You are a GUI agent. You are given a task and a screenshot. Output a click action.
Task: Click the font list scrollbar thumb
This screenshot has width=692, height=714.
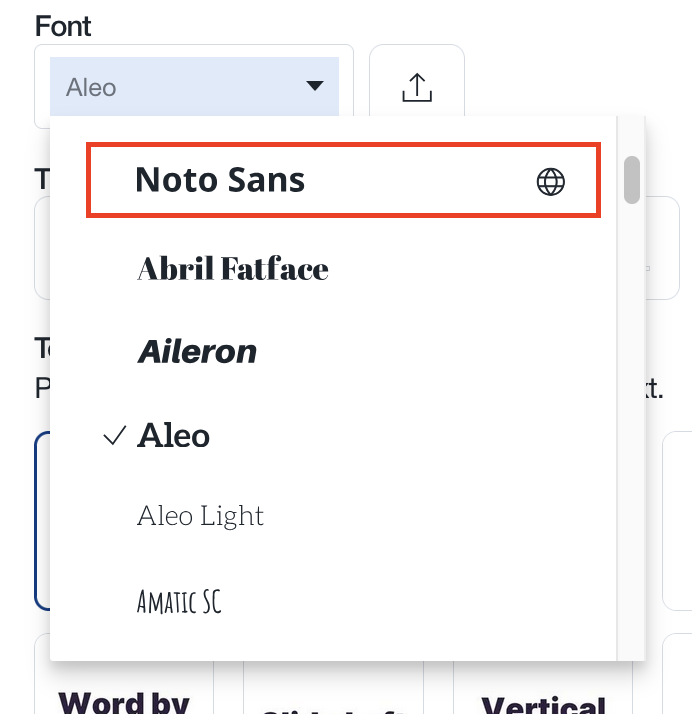coord(632,180)
